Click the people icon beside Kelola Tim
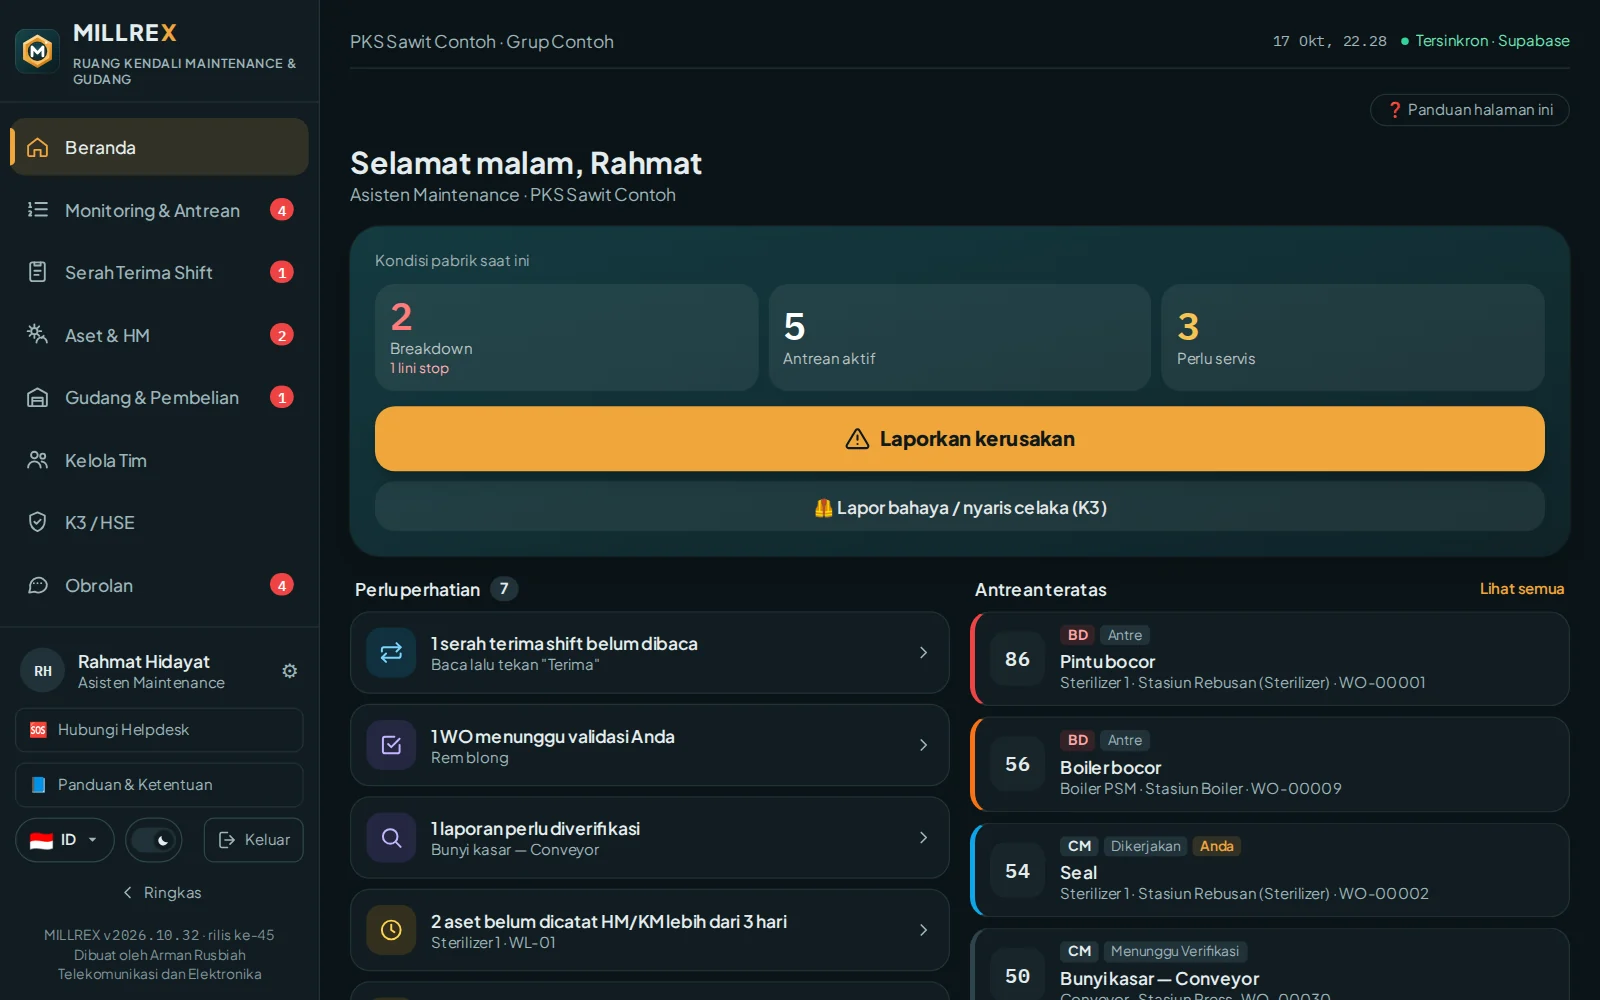Screen dimensions: 1600x1000 (x=38, y=460)
